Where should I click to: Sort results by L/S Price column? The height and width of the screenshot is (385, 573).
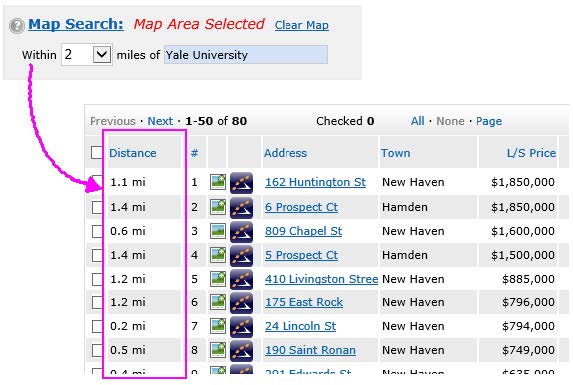pyautogui.click(x=531, y=153)
